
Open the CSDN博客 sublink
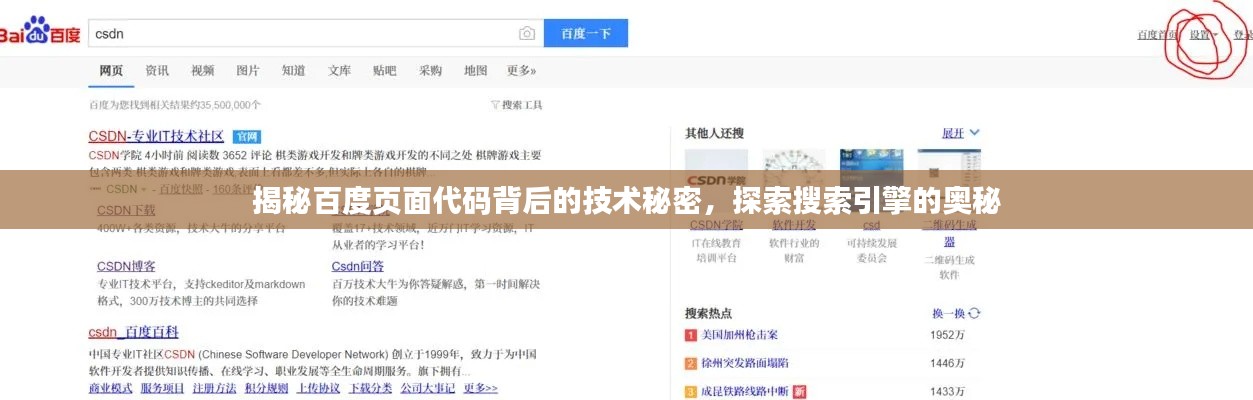[x=126, y=266]
